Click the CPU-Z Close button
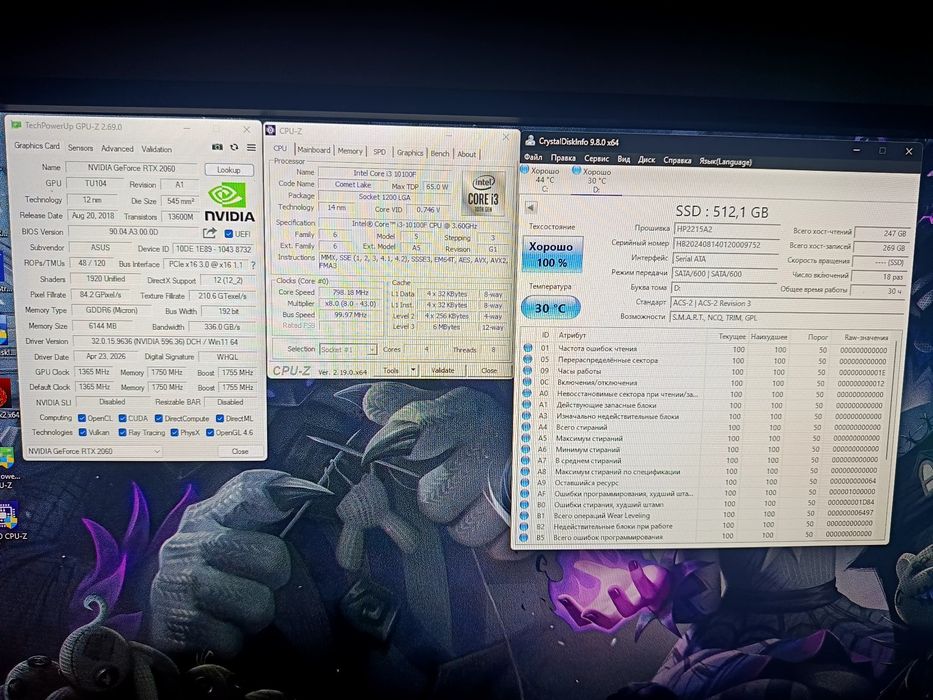The image size is (933, 700). pyautogui.click(x=489, y=370)
